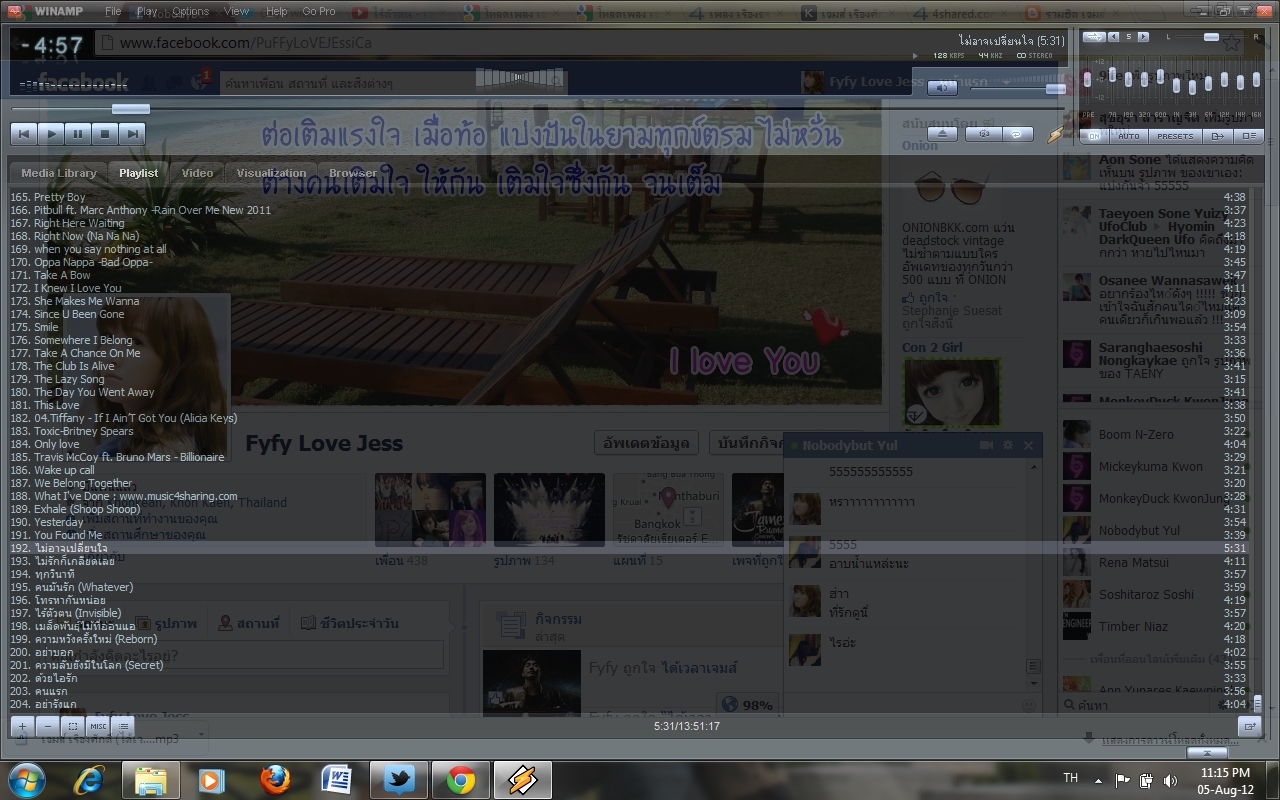
Task: Click the equalizer export/send arrow button
Action: coord(1218,136)
